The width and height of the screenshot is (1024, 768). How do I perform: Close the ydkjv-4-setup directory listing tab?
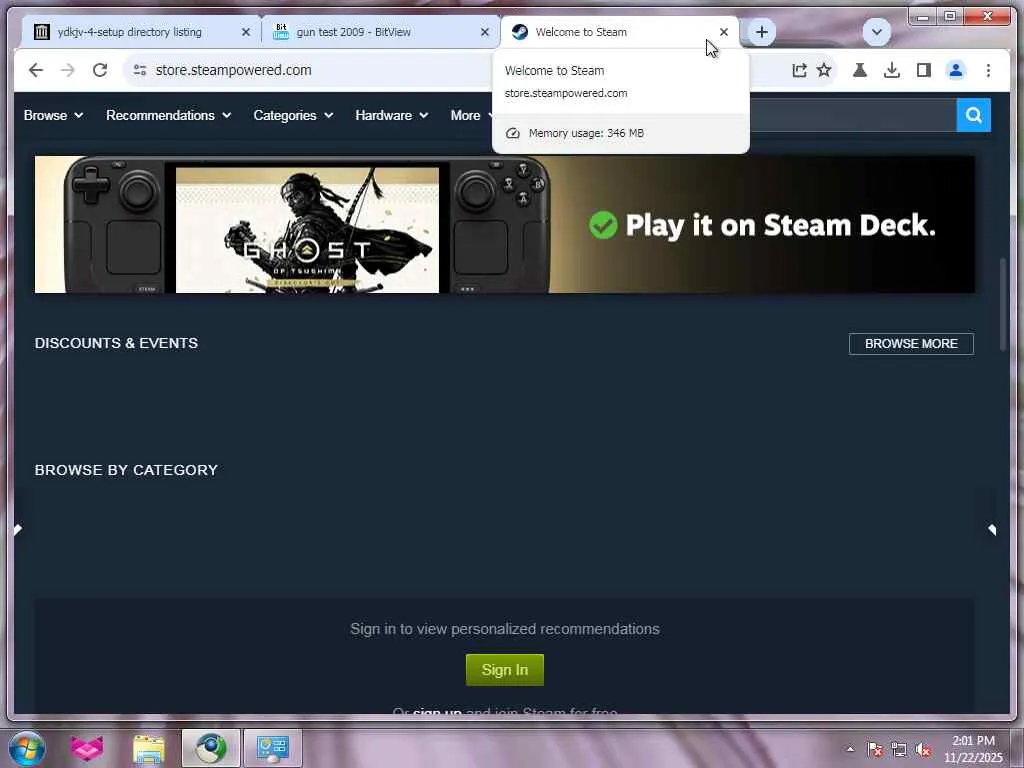[246, 32]
